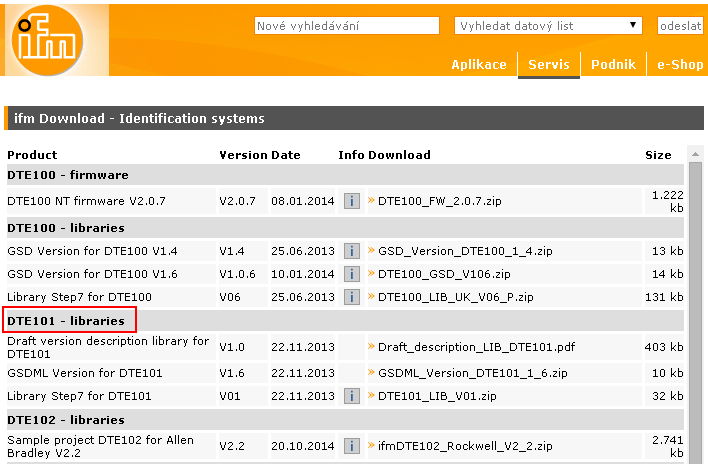The image size is (708, 464).
Task: Click the vertical scrollbar thumb
Action: (695, 311)
